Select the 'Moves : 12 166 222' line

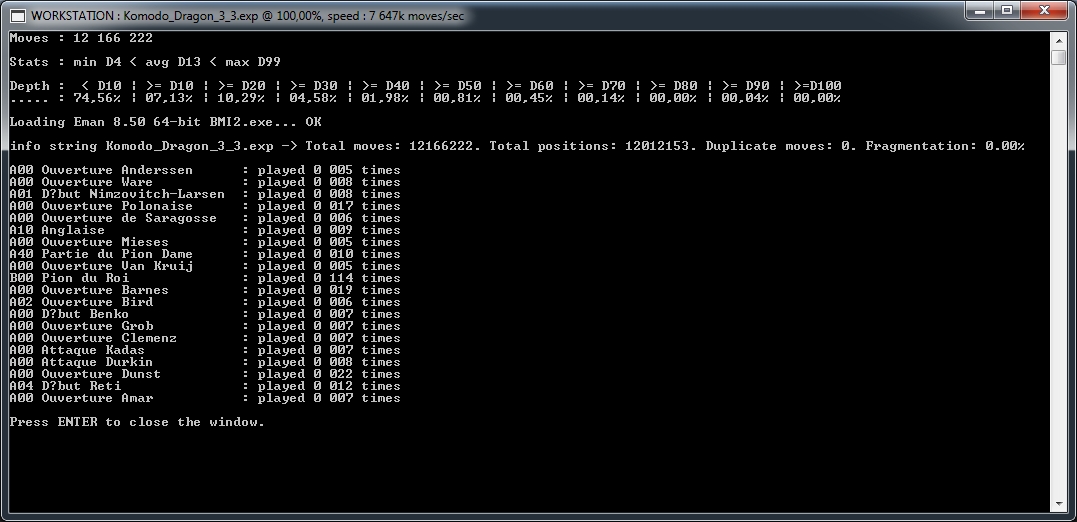(x=81, y=38)
